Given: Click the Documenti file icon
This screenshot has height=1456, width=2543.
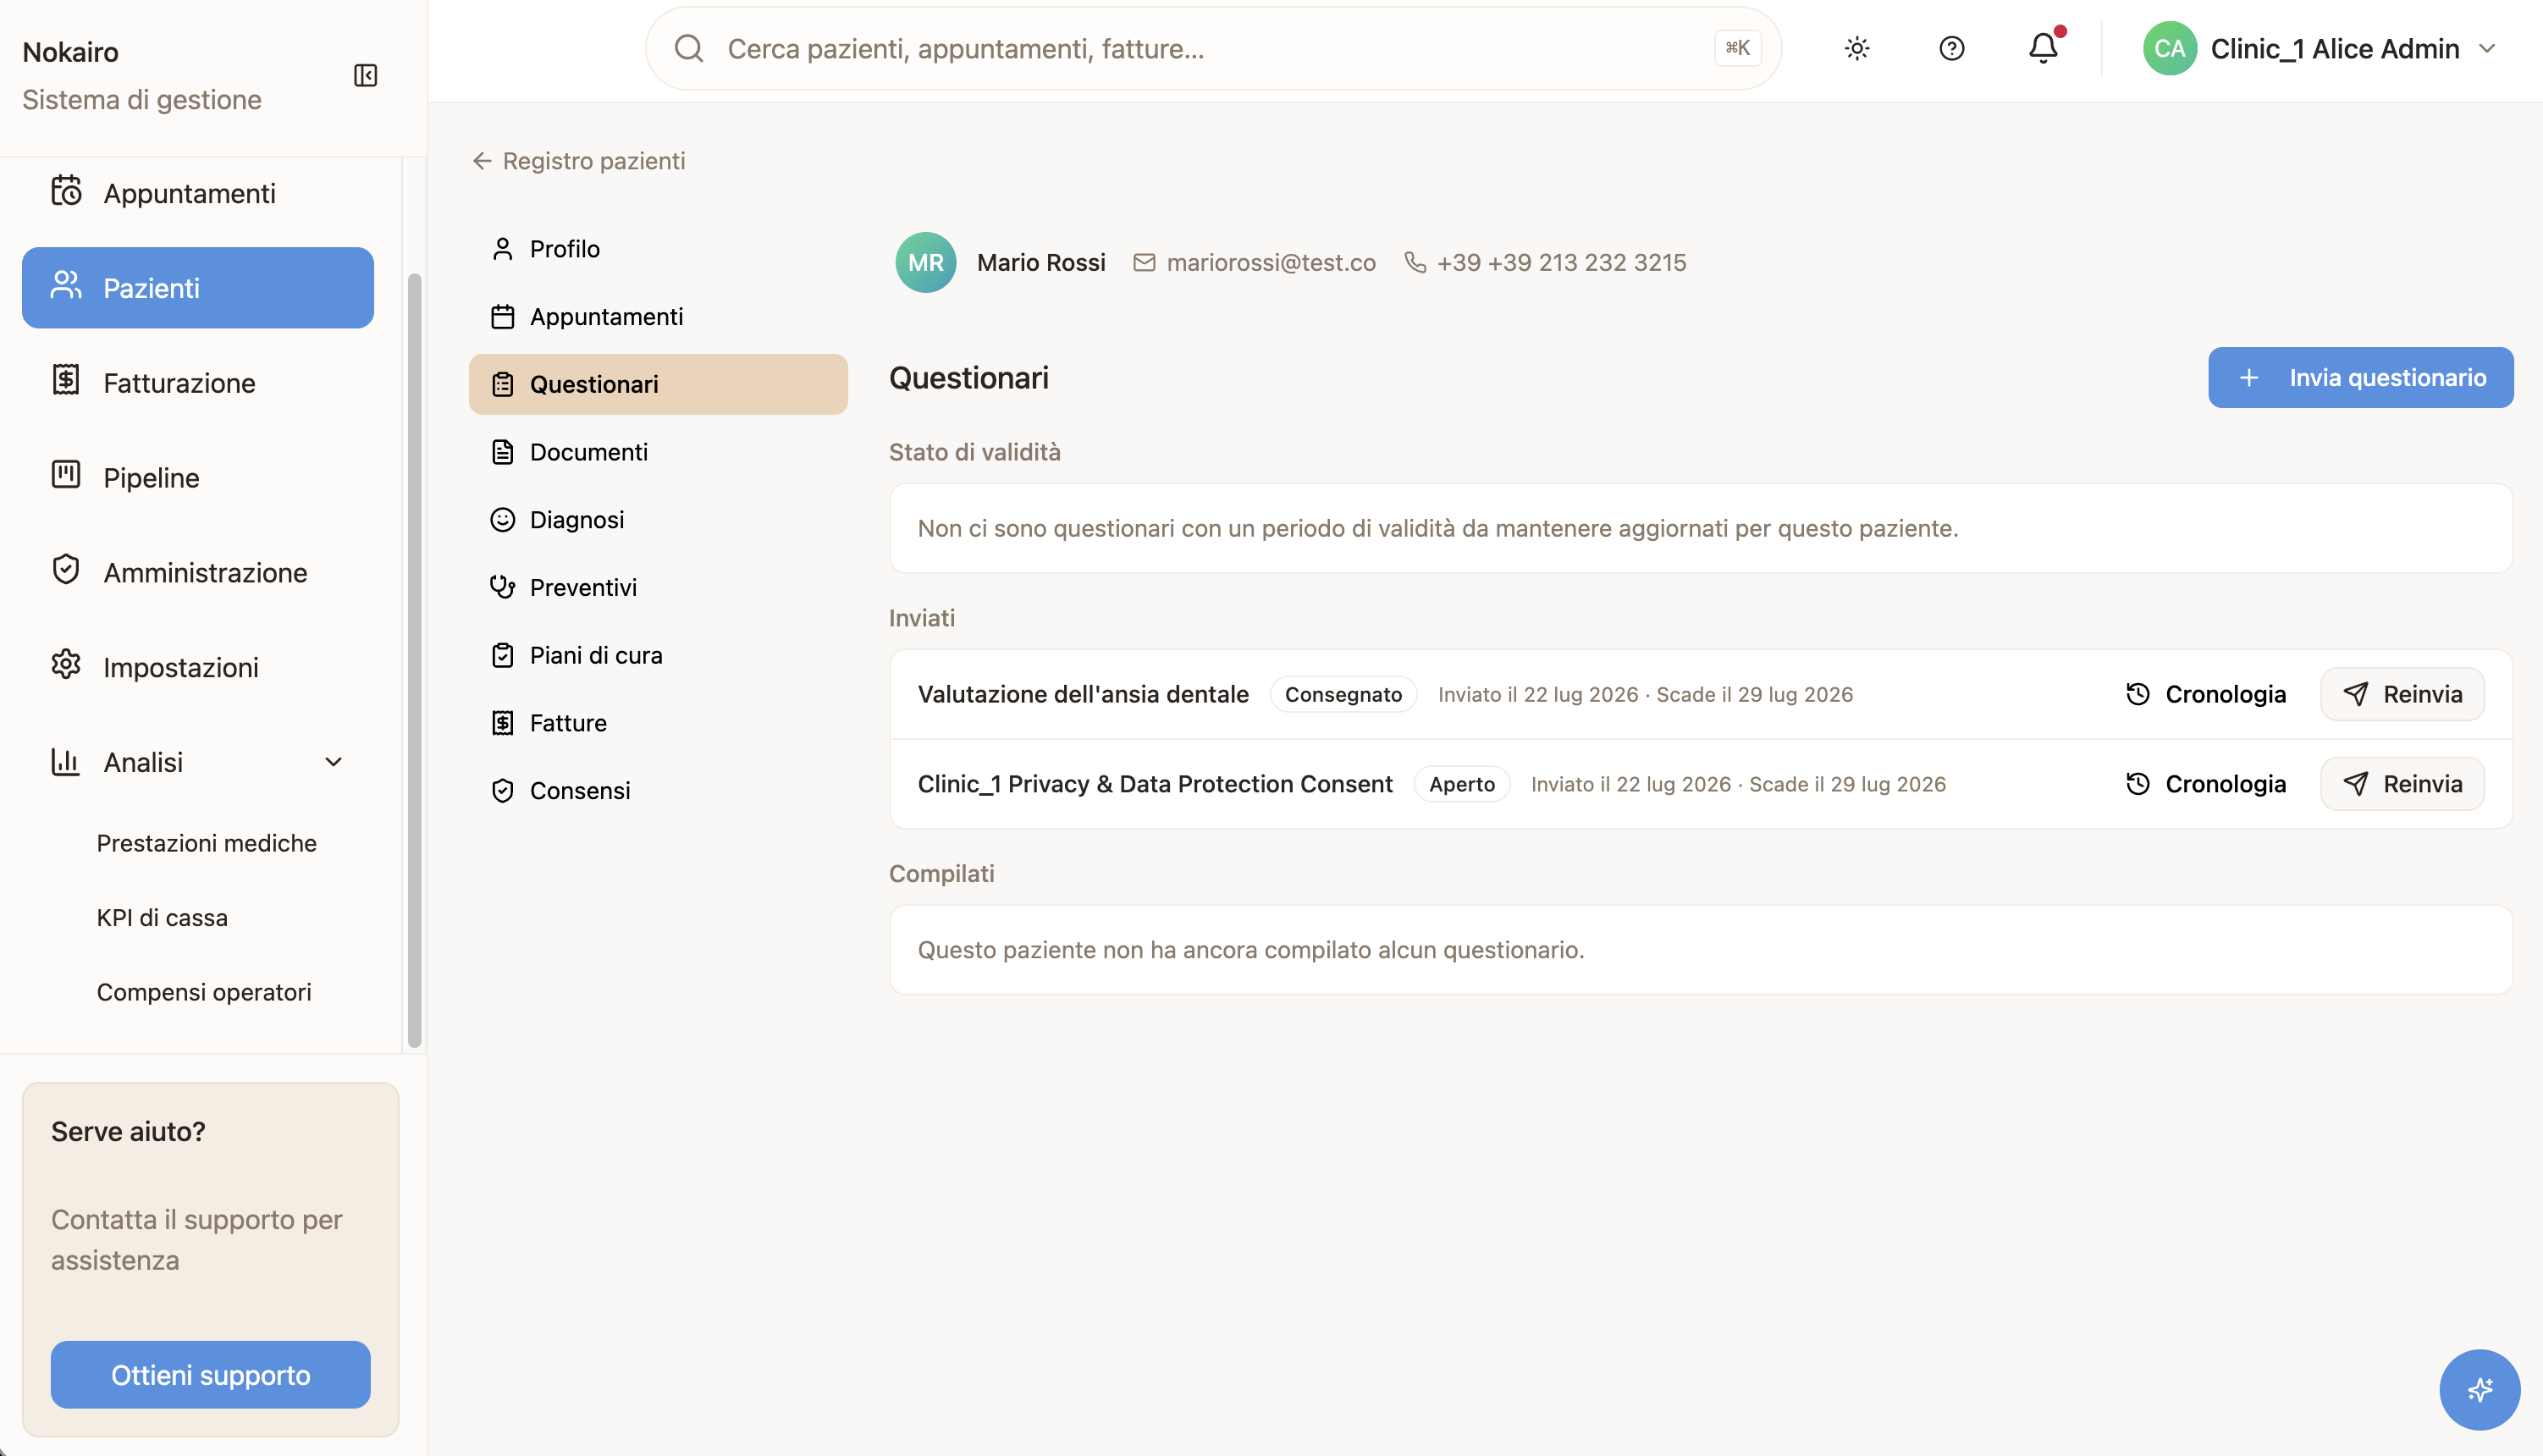Looking at the screenshot, I should tap(503, 452).
